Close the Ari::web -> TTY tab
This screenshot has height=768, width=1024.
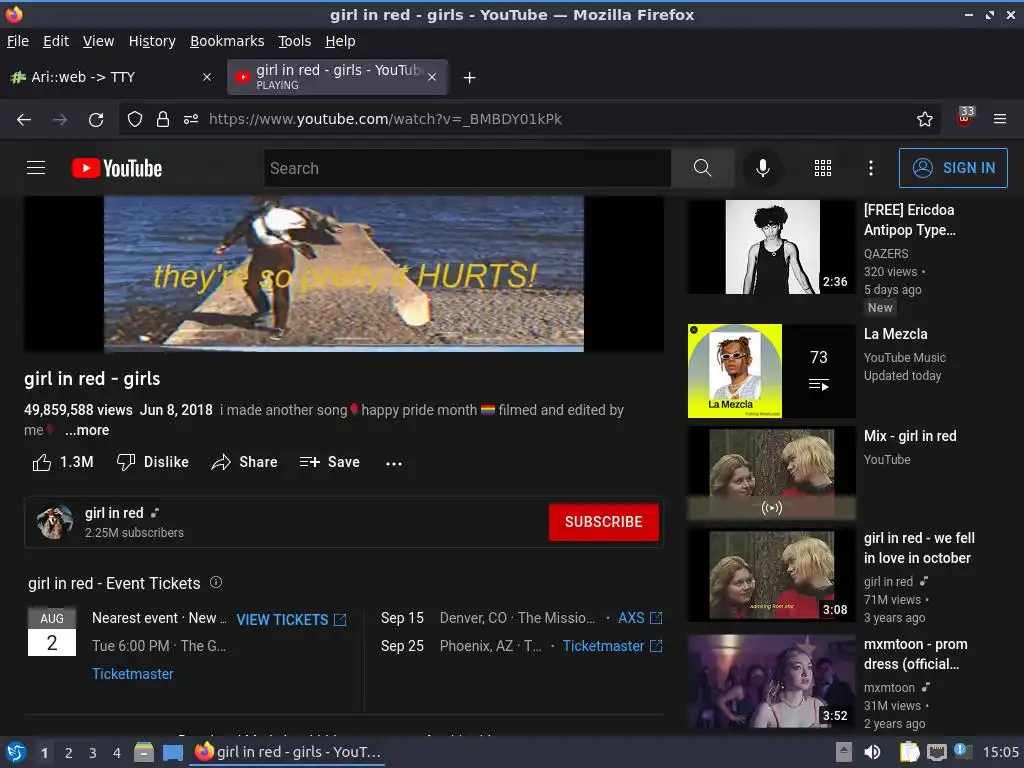207,77
